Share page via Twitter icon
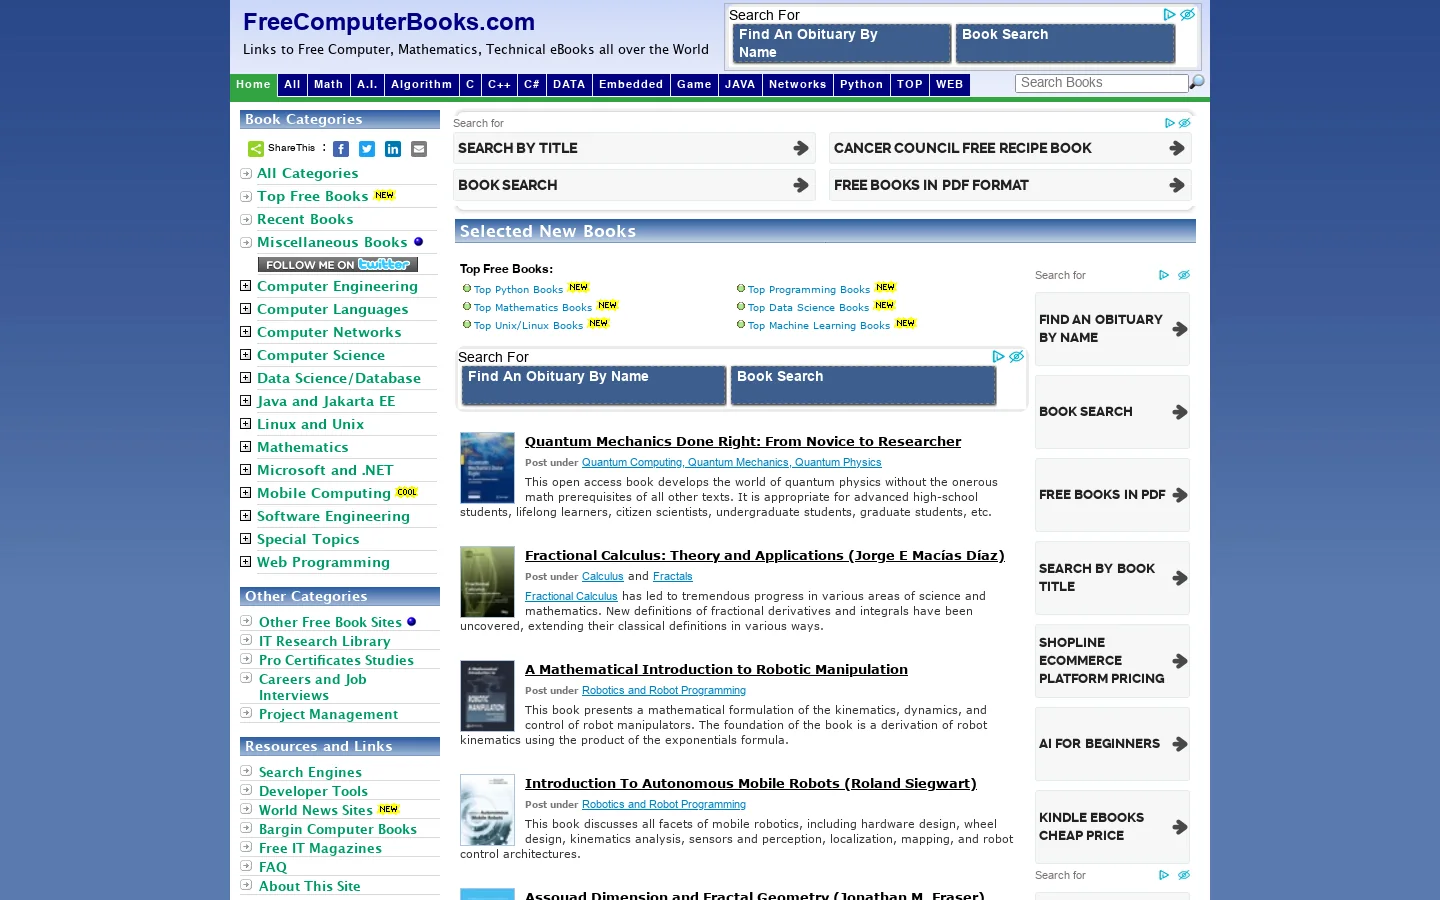This screenshot has height=900, width=1440. click(367, 149)
